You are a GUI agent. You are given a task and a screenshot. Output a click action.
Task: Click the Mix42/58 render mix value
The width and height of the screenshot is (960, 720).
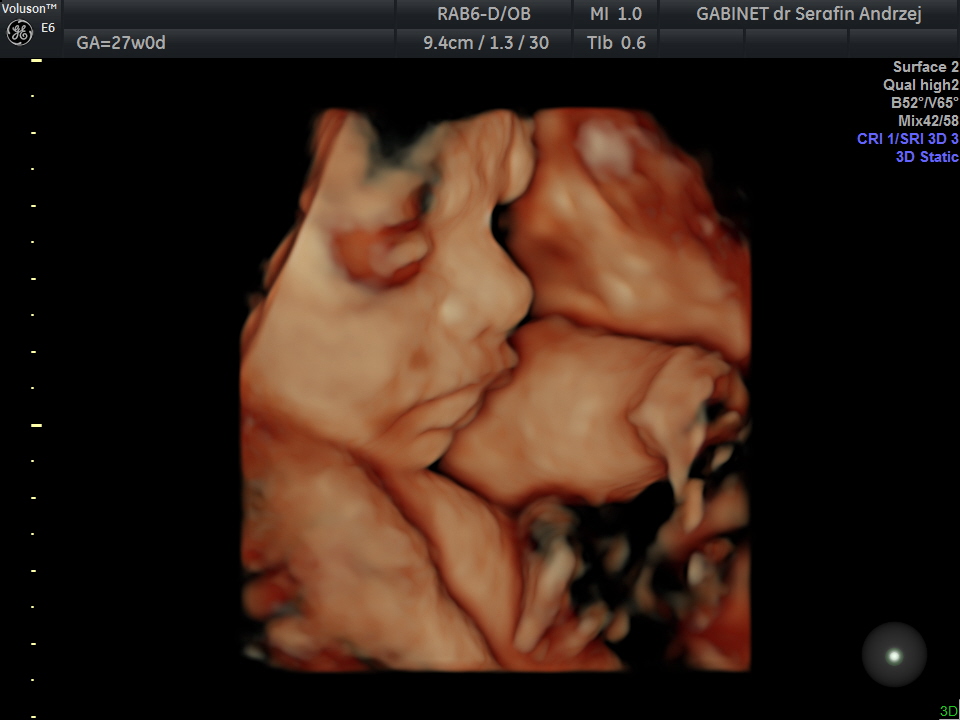(x=928, y=121)
